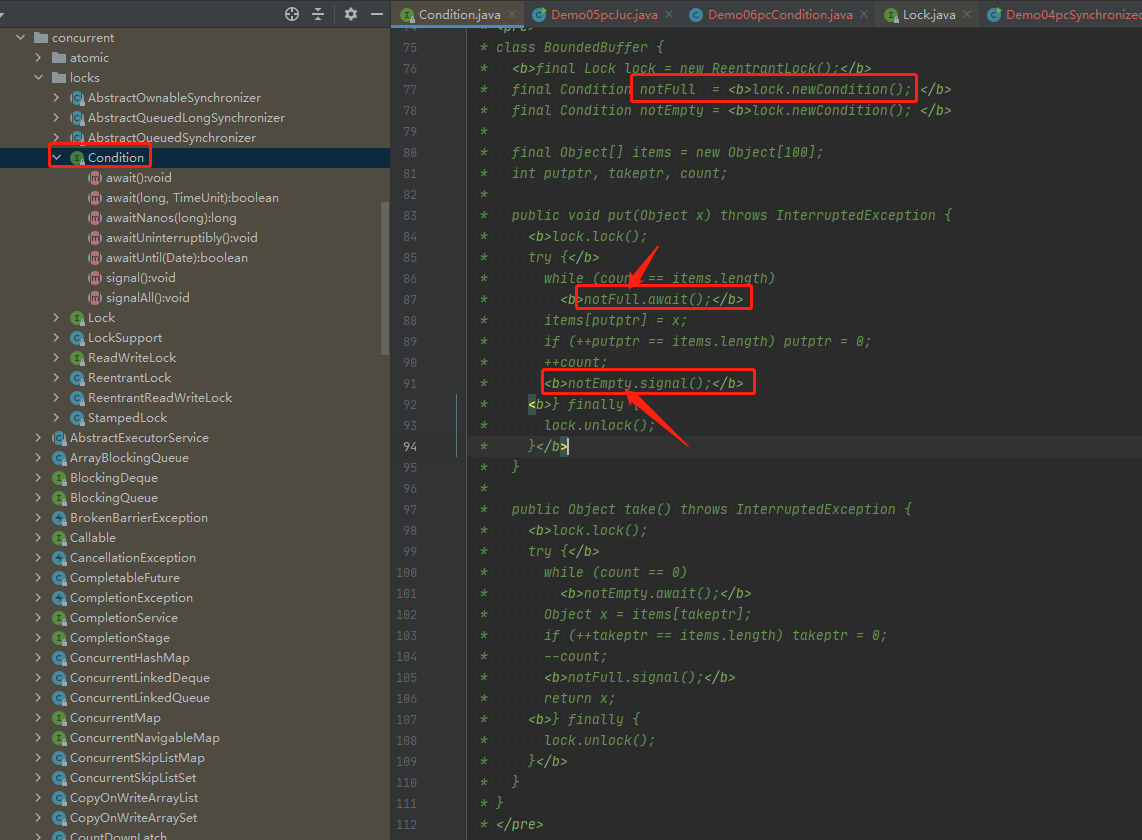Click the ConcurrentLinkedDeque class icon
Viewport: 1142px width, 840px height.
[x=59, y=678]
